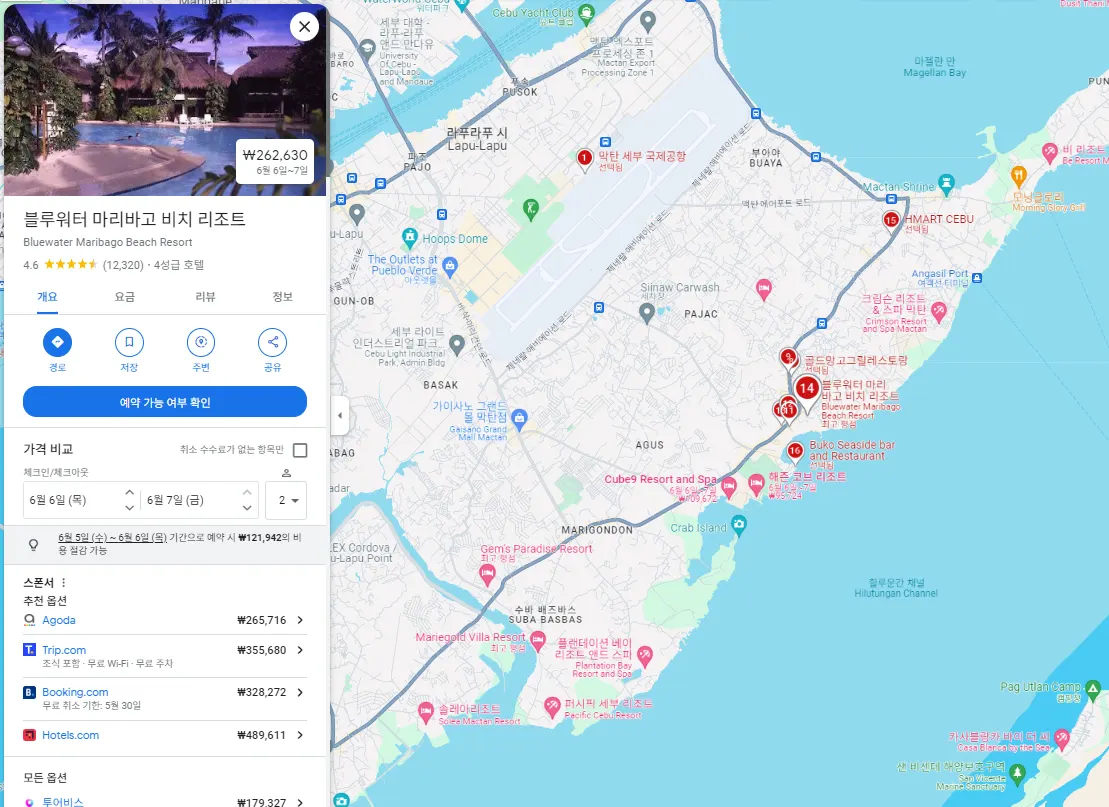This screenshot has width=1109, height=807.
Task: Expand the Agoda price option chevron
Action: (301, 620)
